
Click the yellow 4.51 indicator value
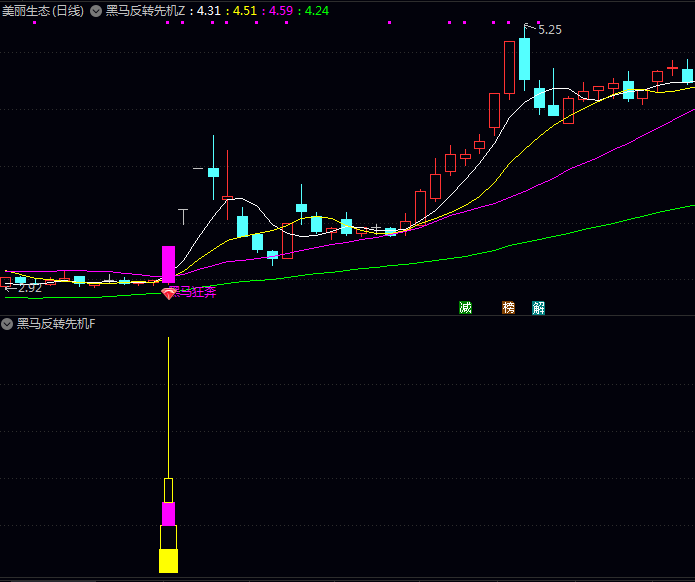coord(245,10)
